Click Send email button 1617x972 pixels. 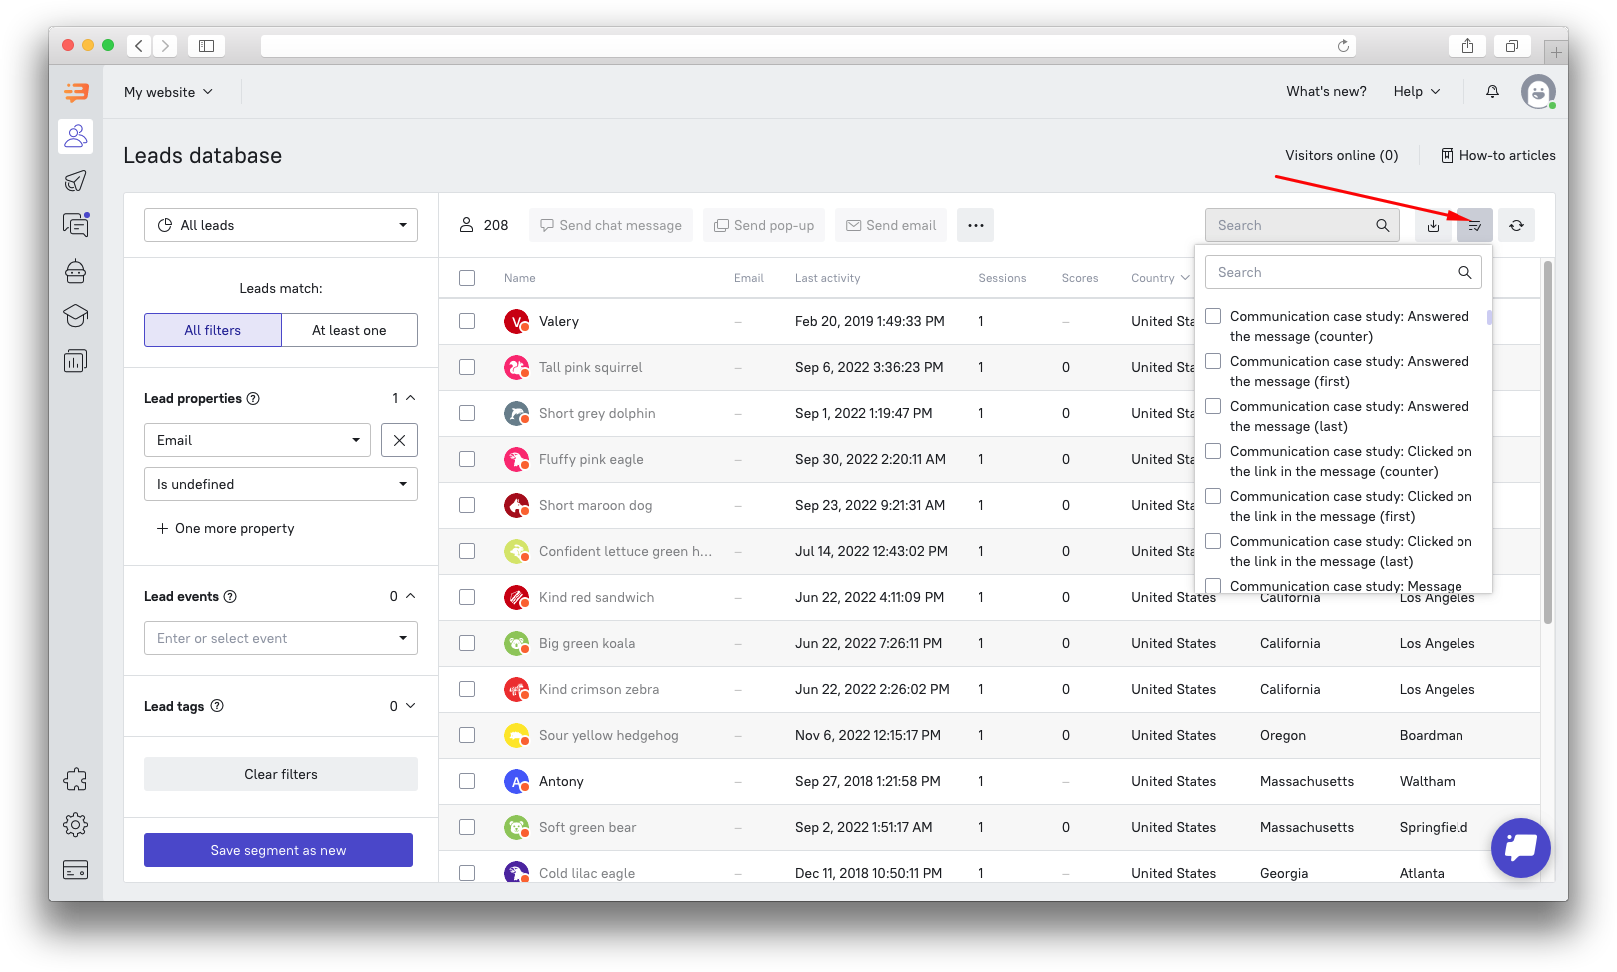[x=891, y=226]
